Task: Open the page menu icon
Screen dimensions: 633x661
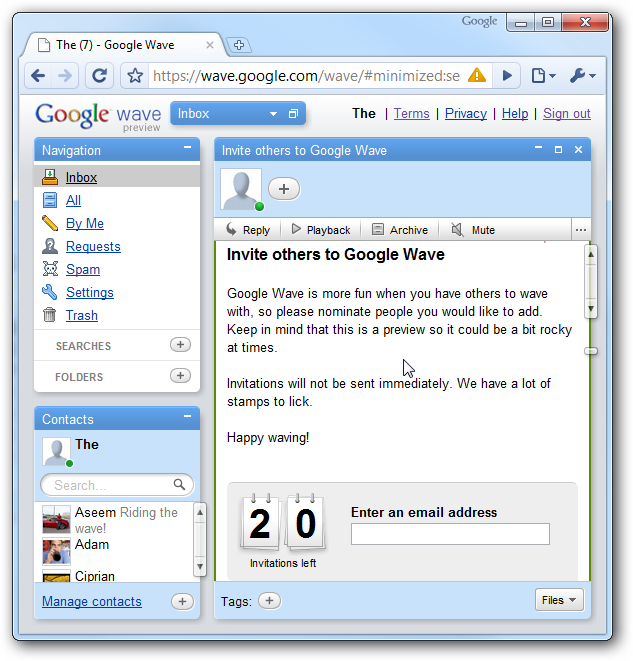Action: 543,76
